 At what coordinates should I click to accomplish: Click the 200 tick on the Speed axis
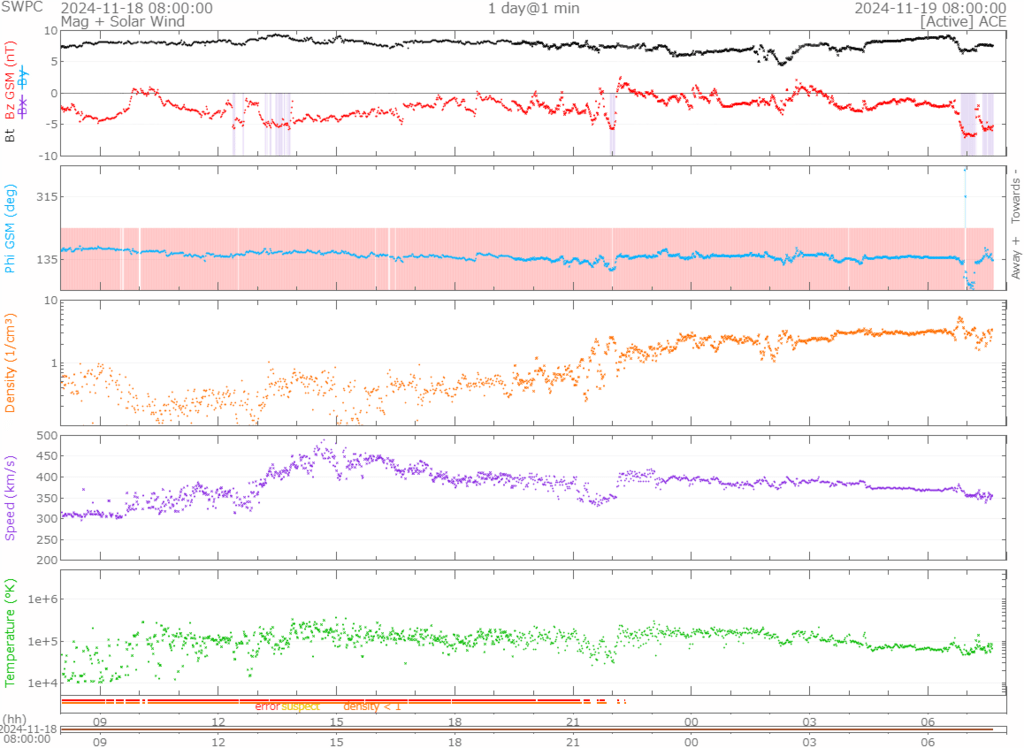coord(48,560)
